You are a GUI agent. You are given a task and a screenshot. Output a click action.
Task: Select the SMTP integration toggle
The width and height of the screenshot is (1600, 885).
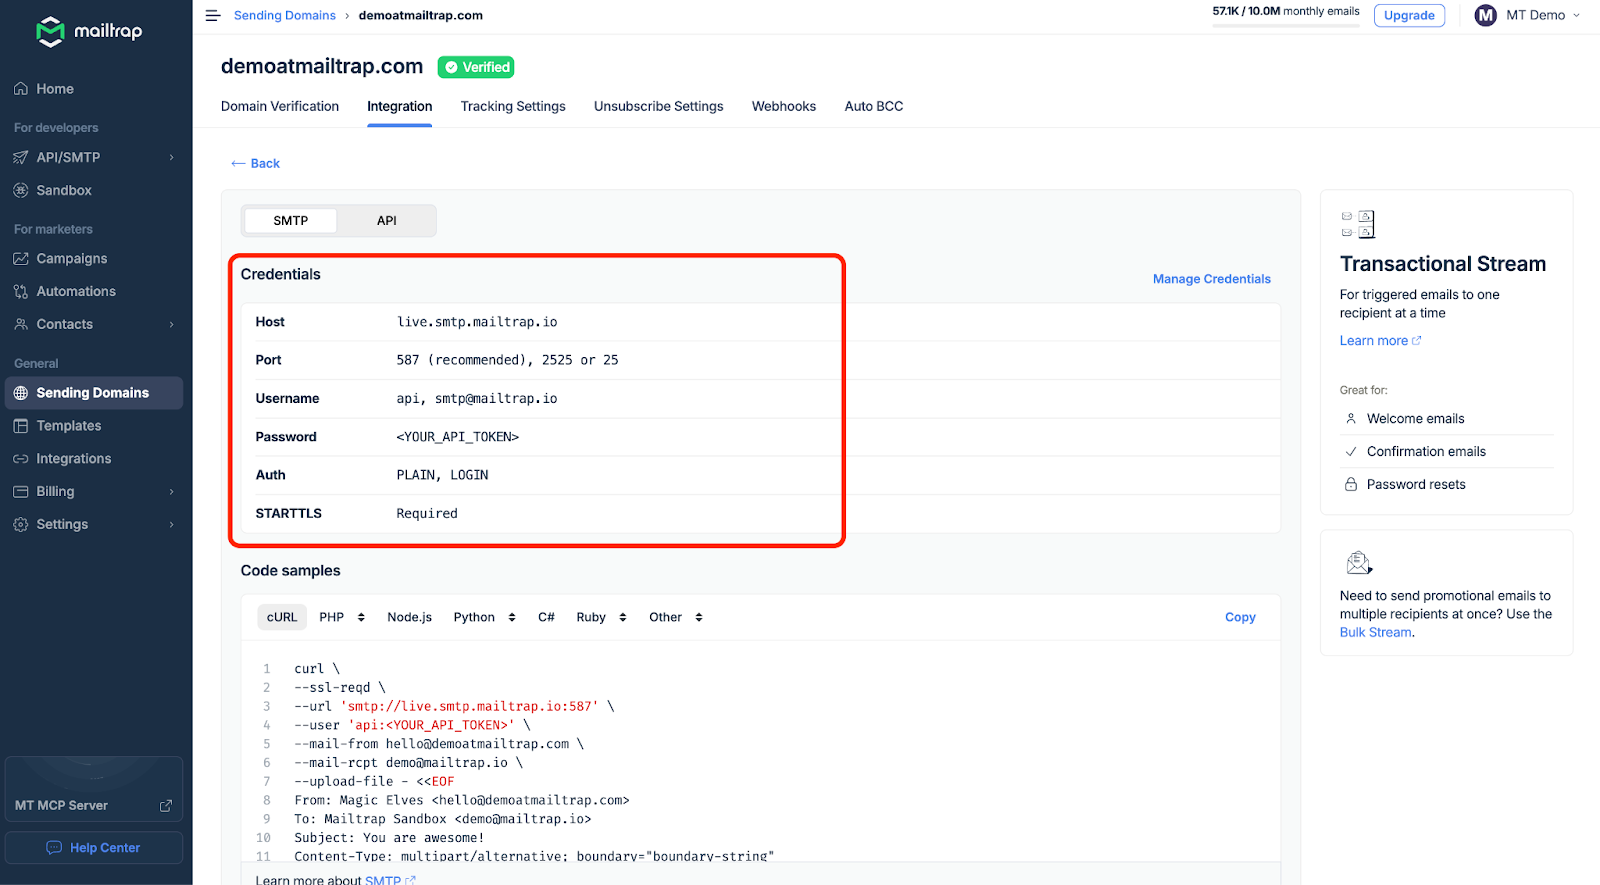[x=291, y=221]
